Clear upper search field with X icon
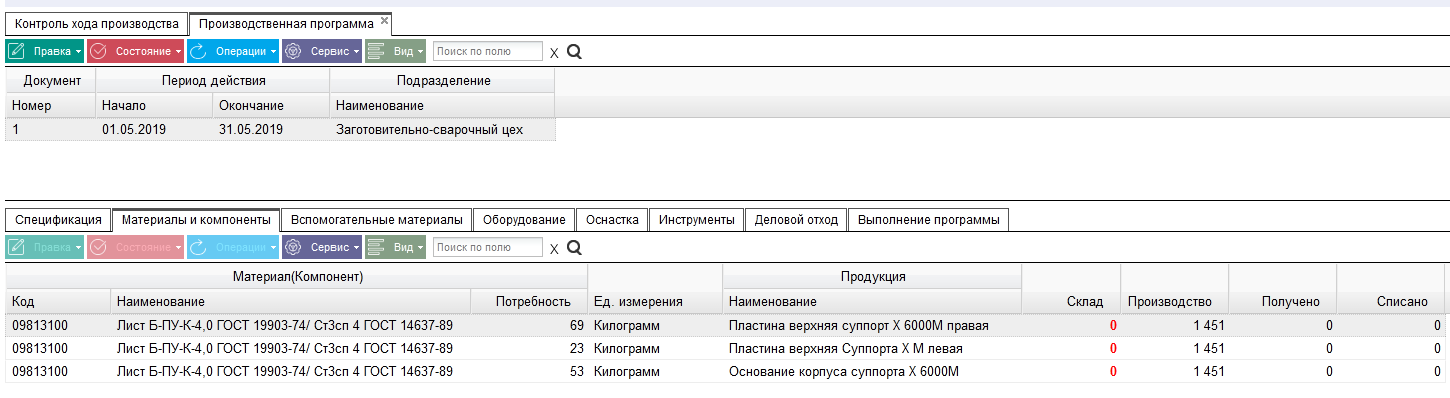 (x=554, y=52)
